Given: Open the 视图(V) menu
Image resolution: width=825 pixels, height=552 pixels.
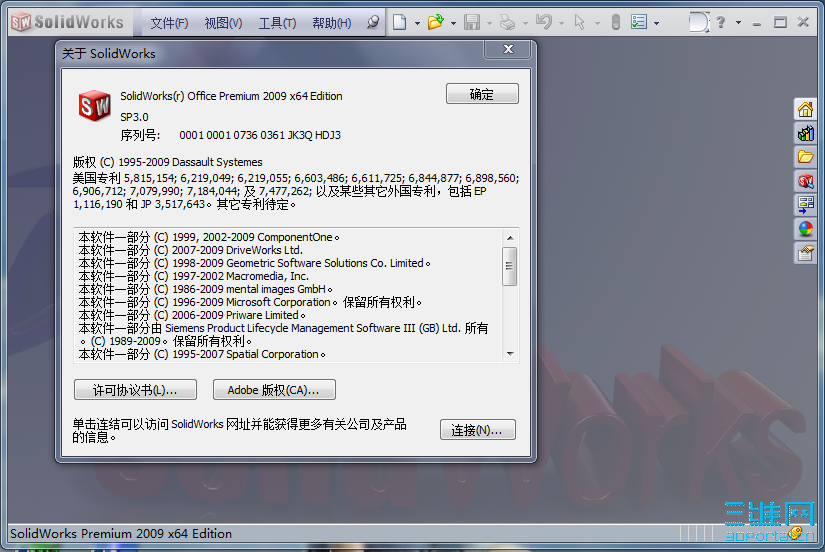Looking at the screenshot, I should point(223,23).
